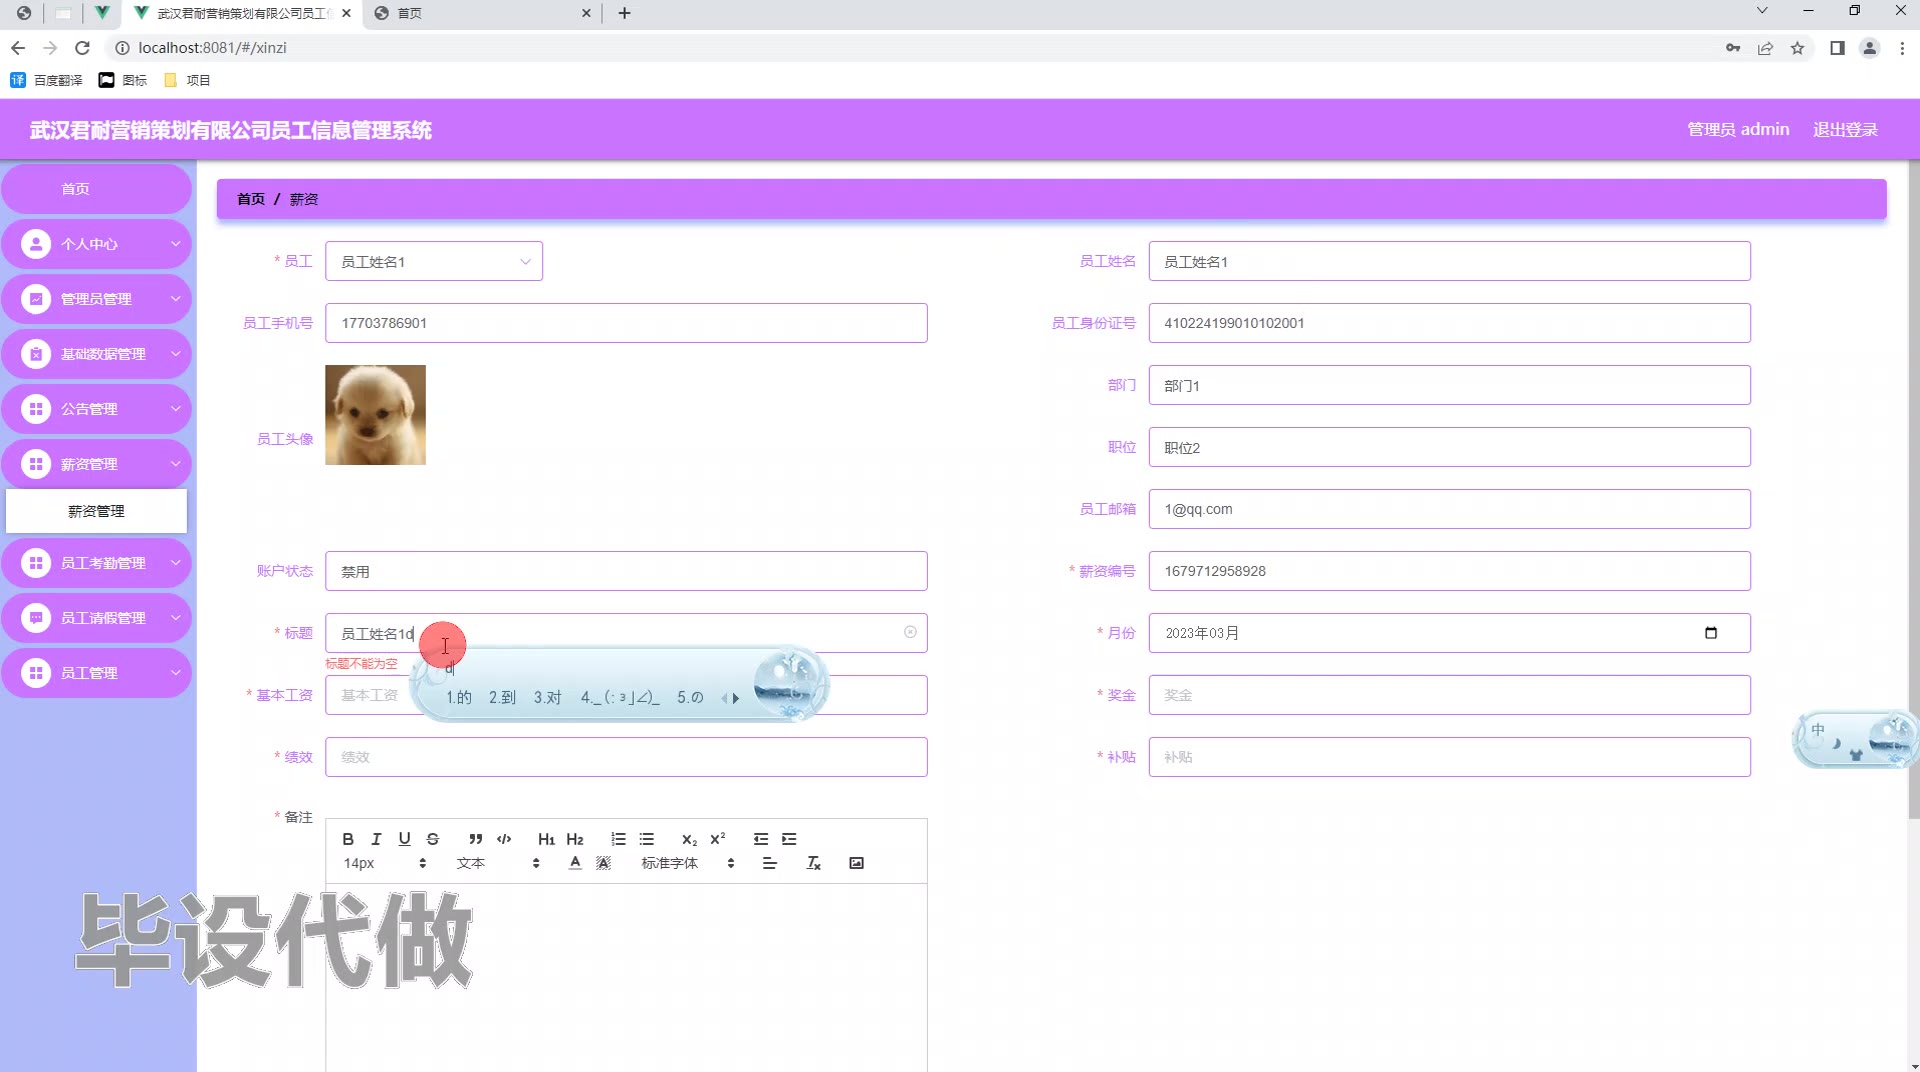Switch to the second browser tab 首页
This screenshot has width=1920, height=1072.
482,13
